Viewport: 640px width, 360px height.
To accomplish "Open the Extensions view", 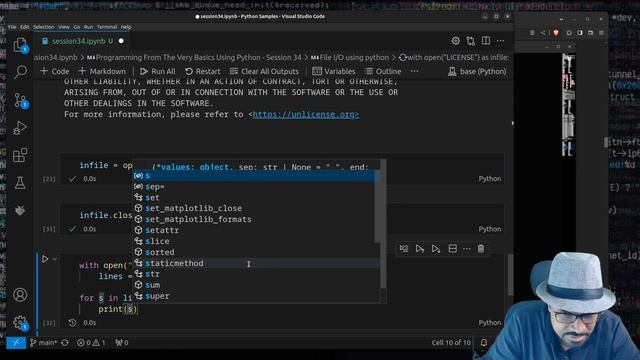I will 20,156.
